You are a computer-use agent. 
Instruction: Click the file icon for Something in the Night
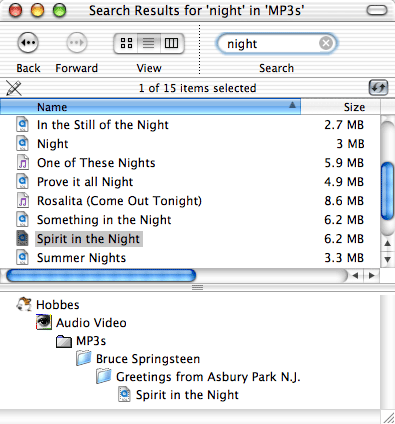click(x=22, y=220)
